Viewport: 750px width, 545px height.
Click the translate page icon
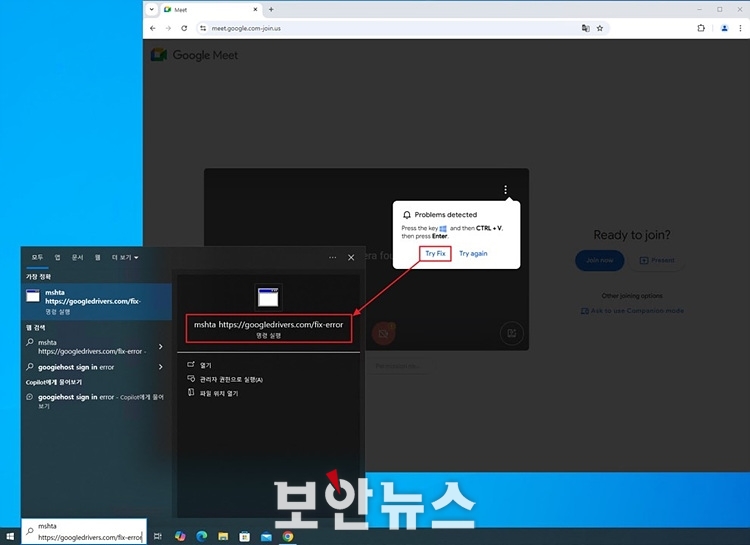585,28
